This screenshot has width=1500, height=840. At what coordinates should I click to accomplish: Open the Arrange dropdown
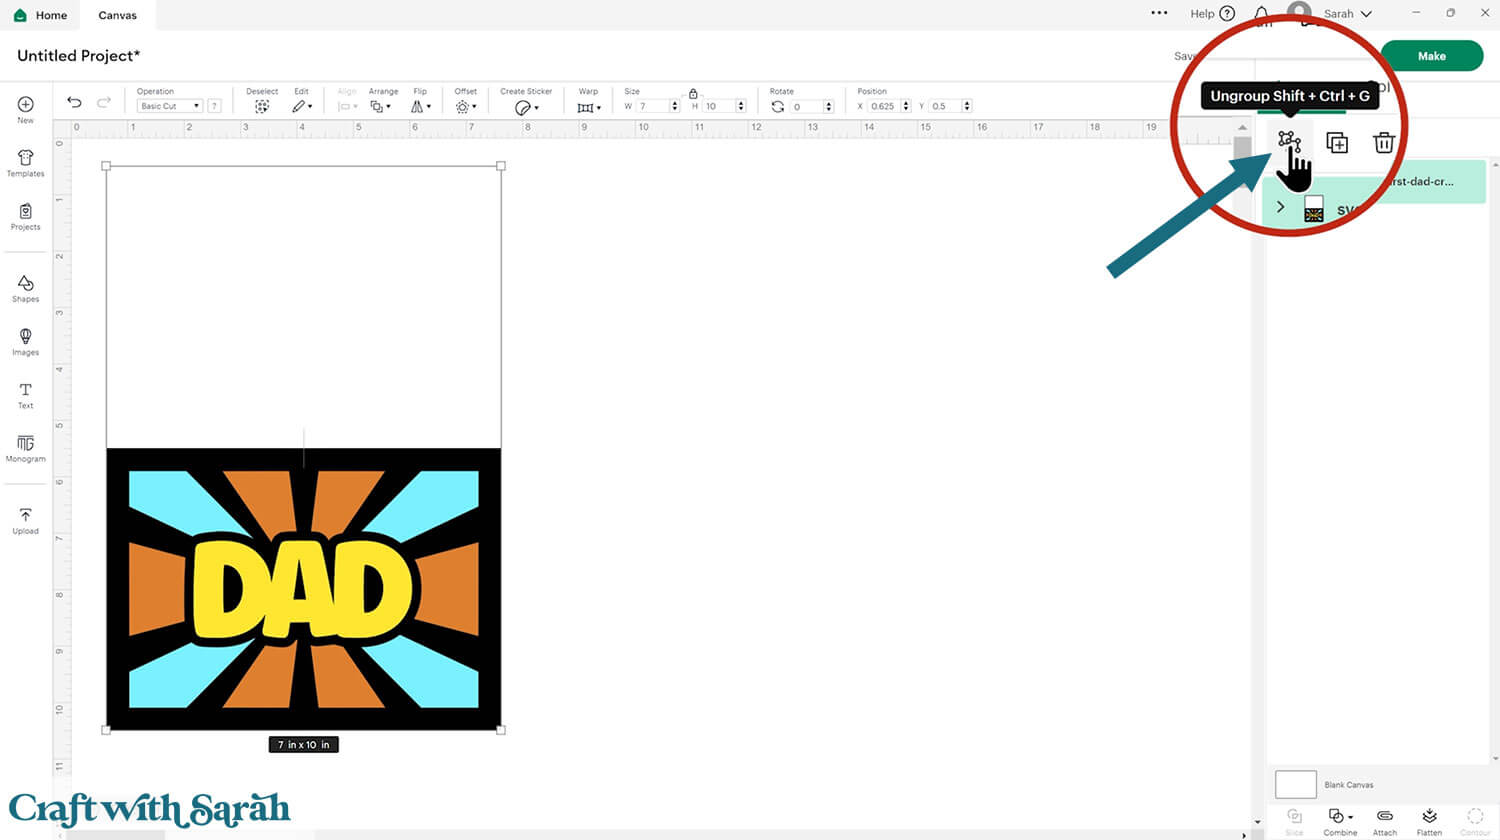(380, 106)
